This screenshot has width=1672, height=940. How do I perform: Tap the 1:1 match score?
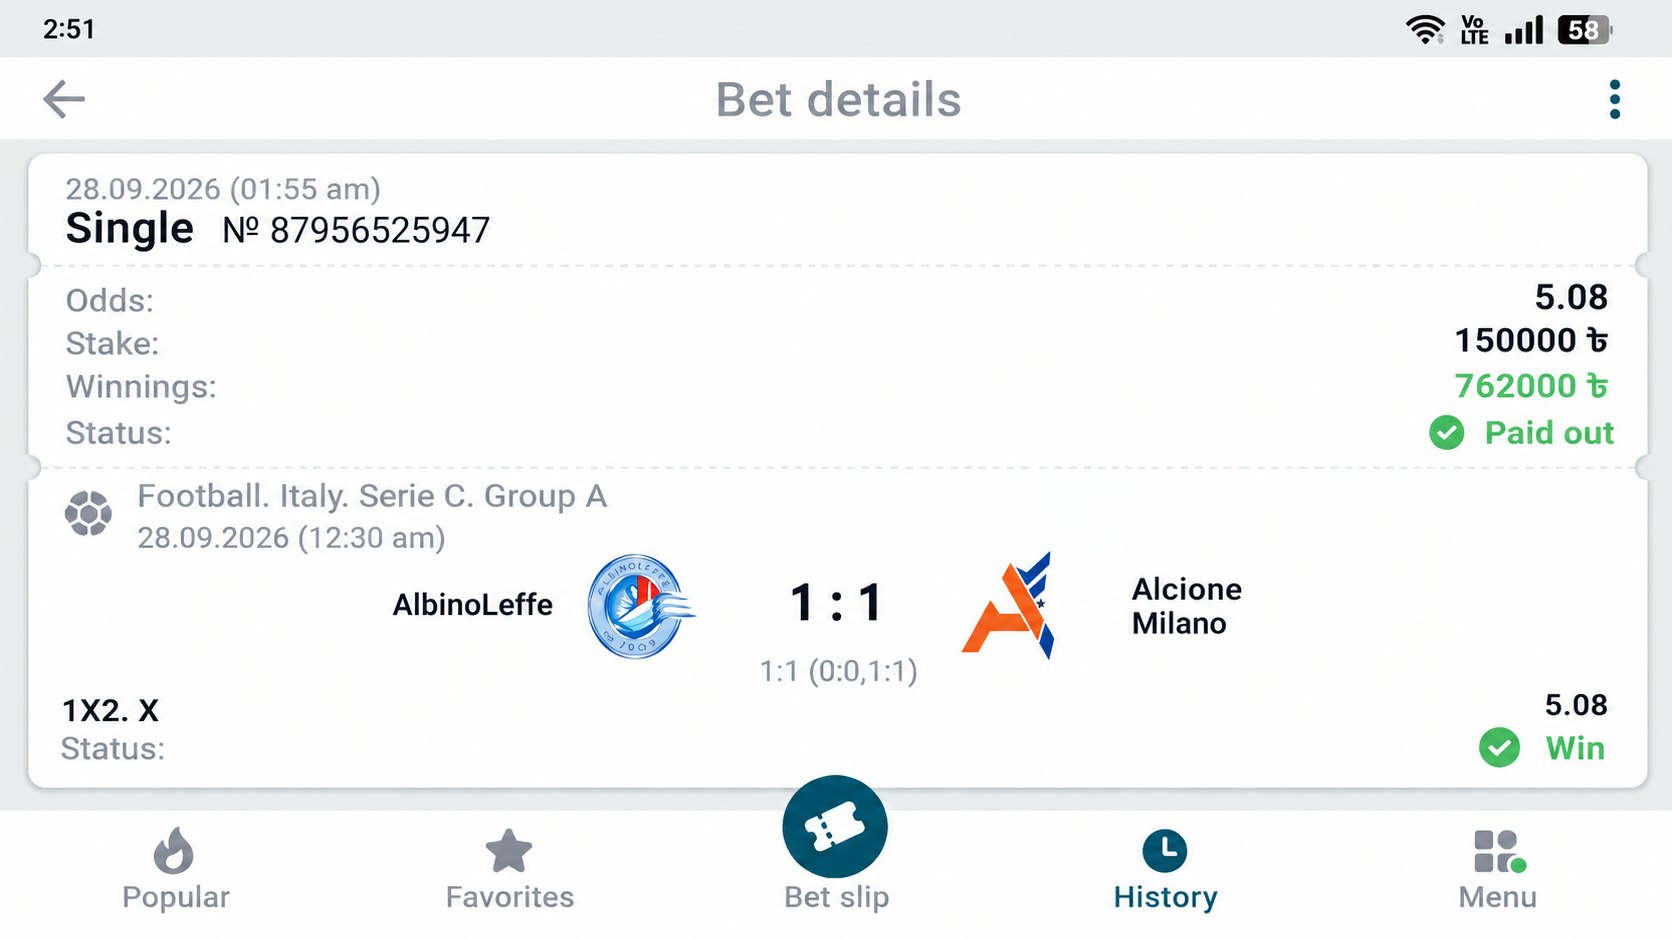pos(836,603)
